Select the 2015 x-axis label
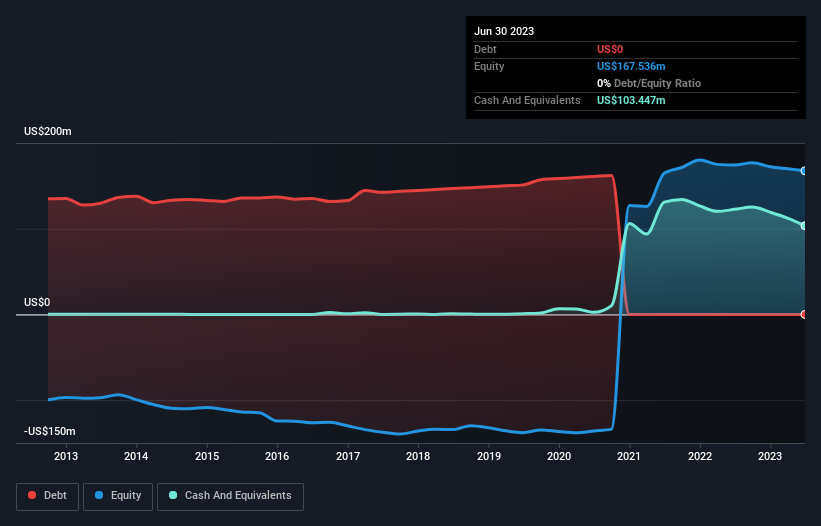Image resolution: width=821 pixels, height=526 pixels. (207, 456)
